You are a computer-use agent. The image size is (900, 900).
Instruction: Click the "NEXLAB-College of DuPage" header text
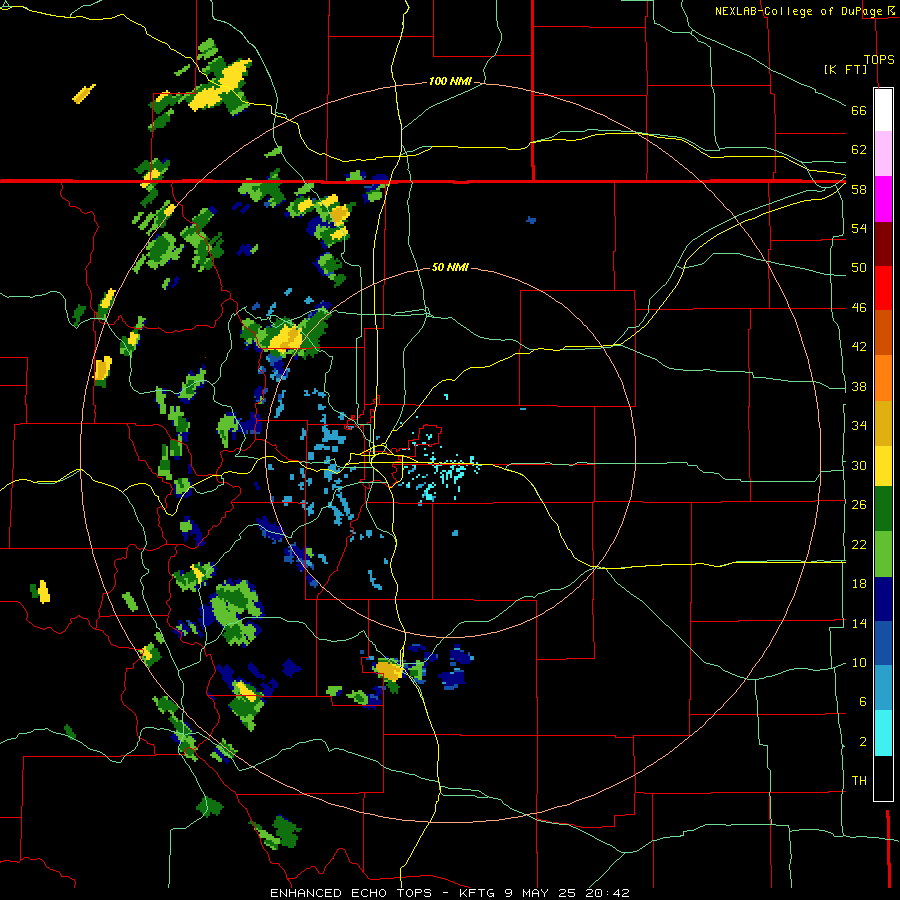796,11
